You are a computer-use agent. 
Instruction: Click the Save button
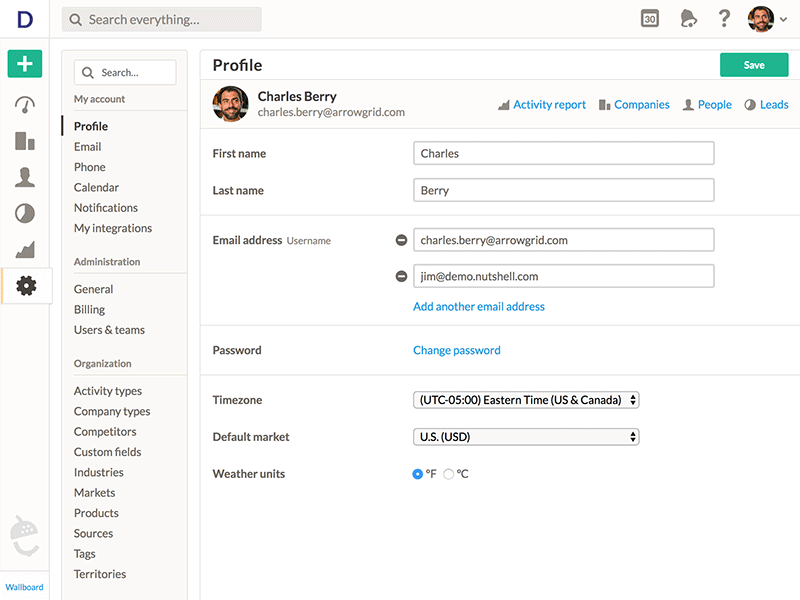[x=754, y=65]
